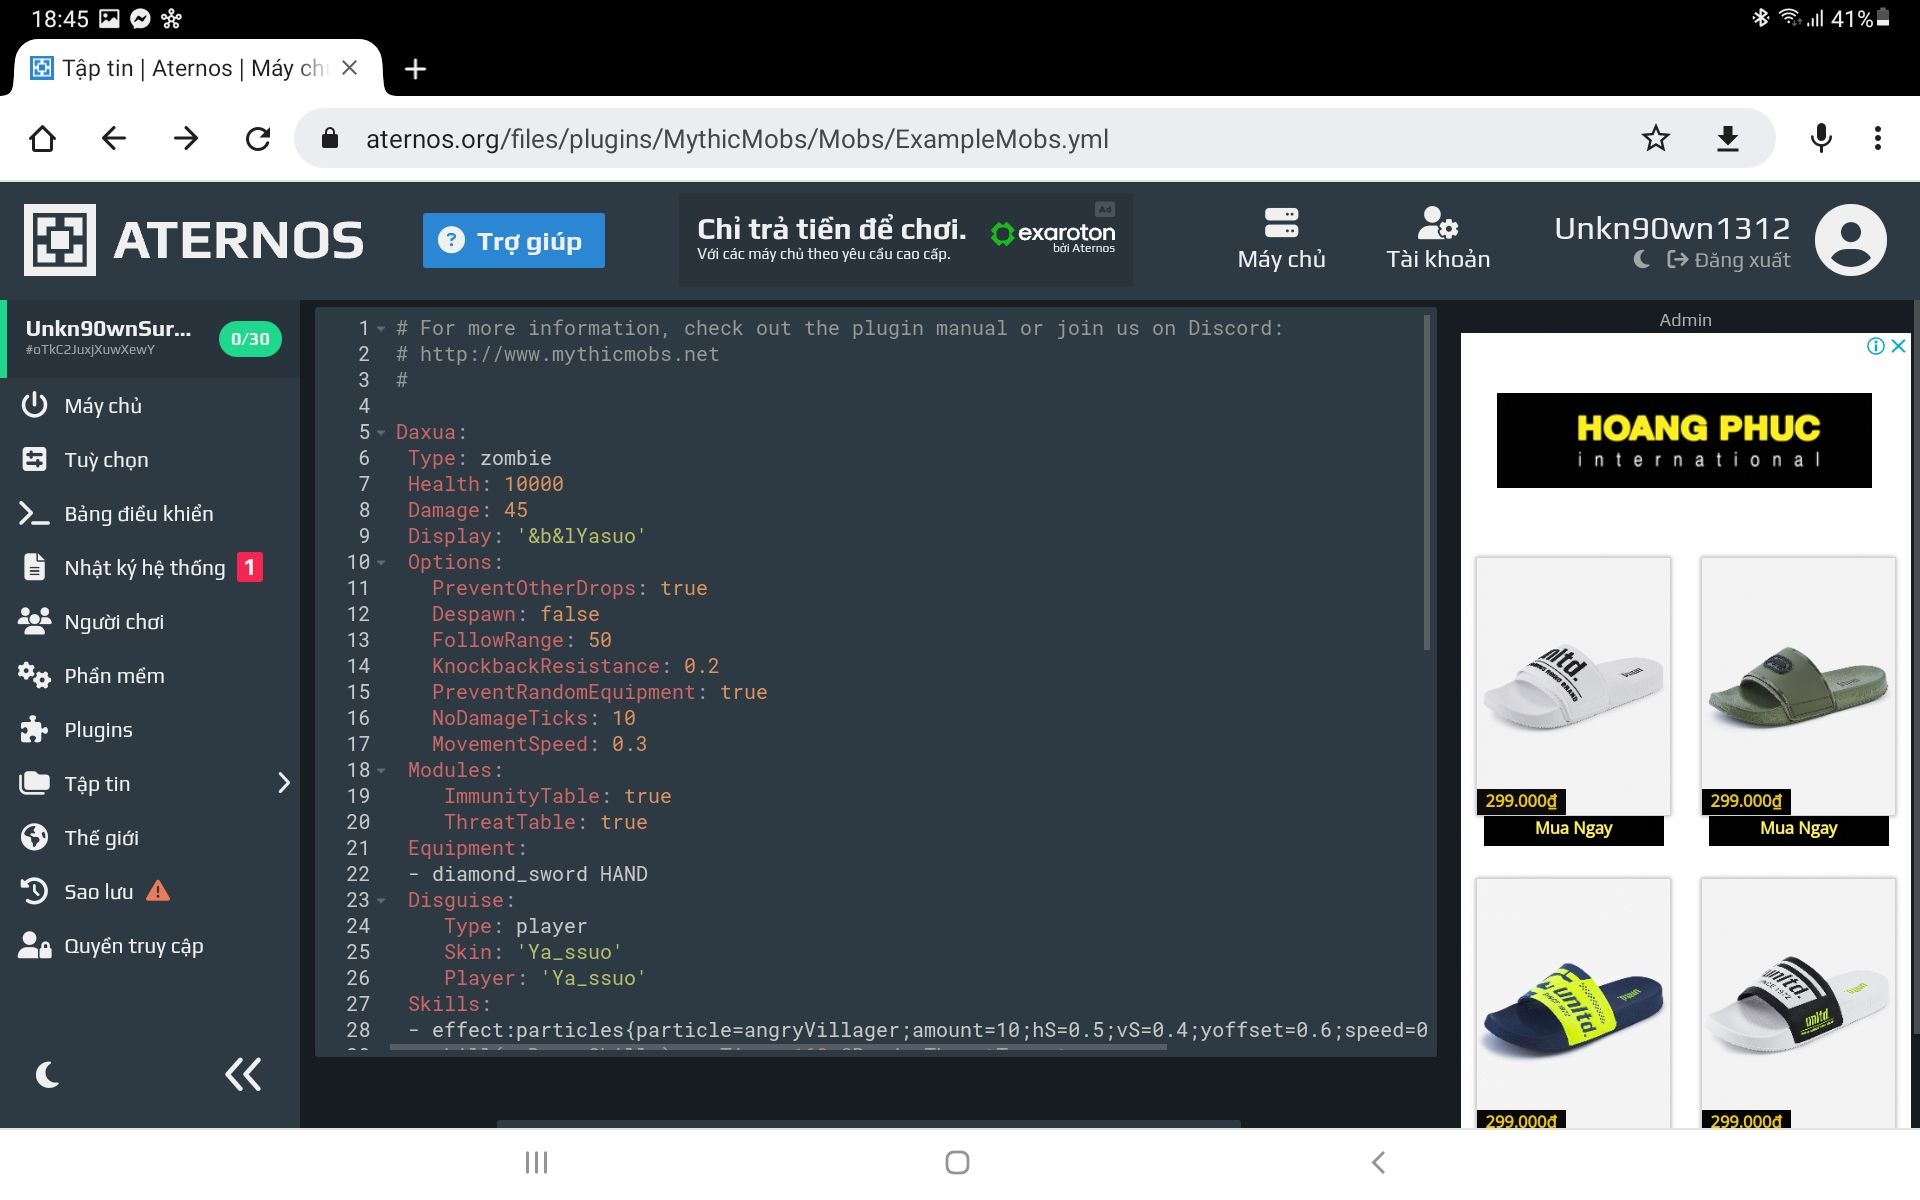Bookmark page with the star icon
The height and width of the screenshot is (1200, 1920).
(1655, 139)
